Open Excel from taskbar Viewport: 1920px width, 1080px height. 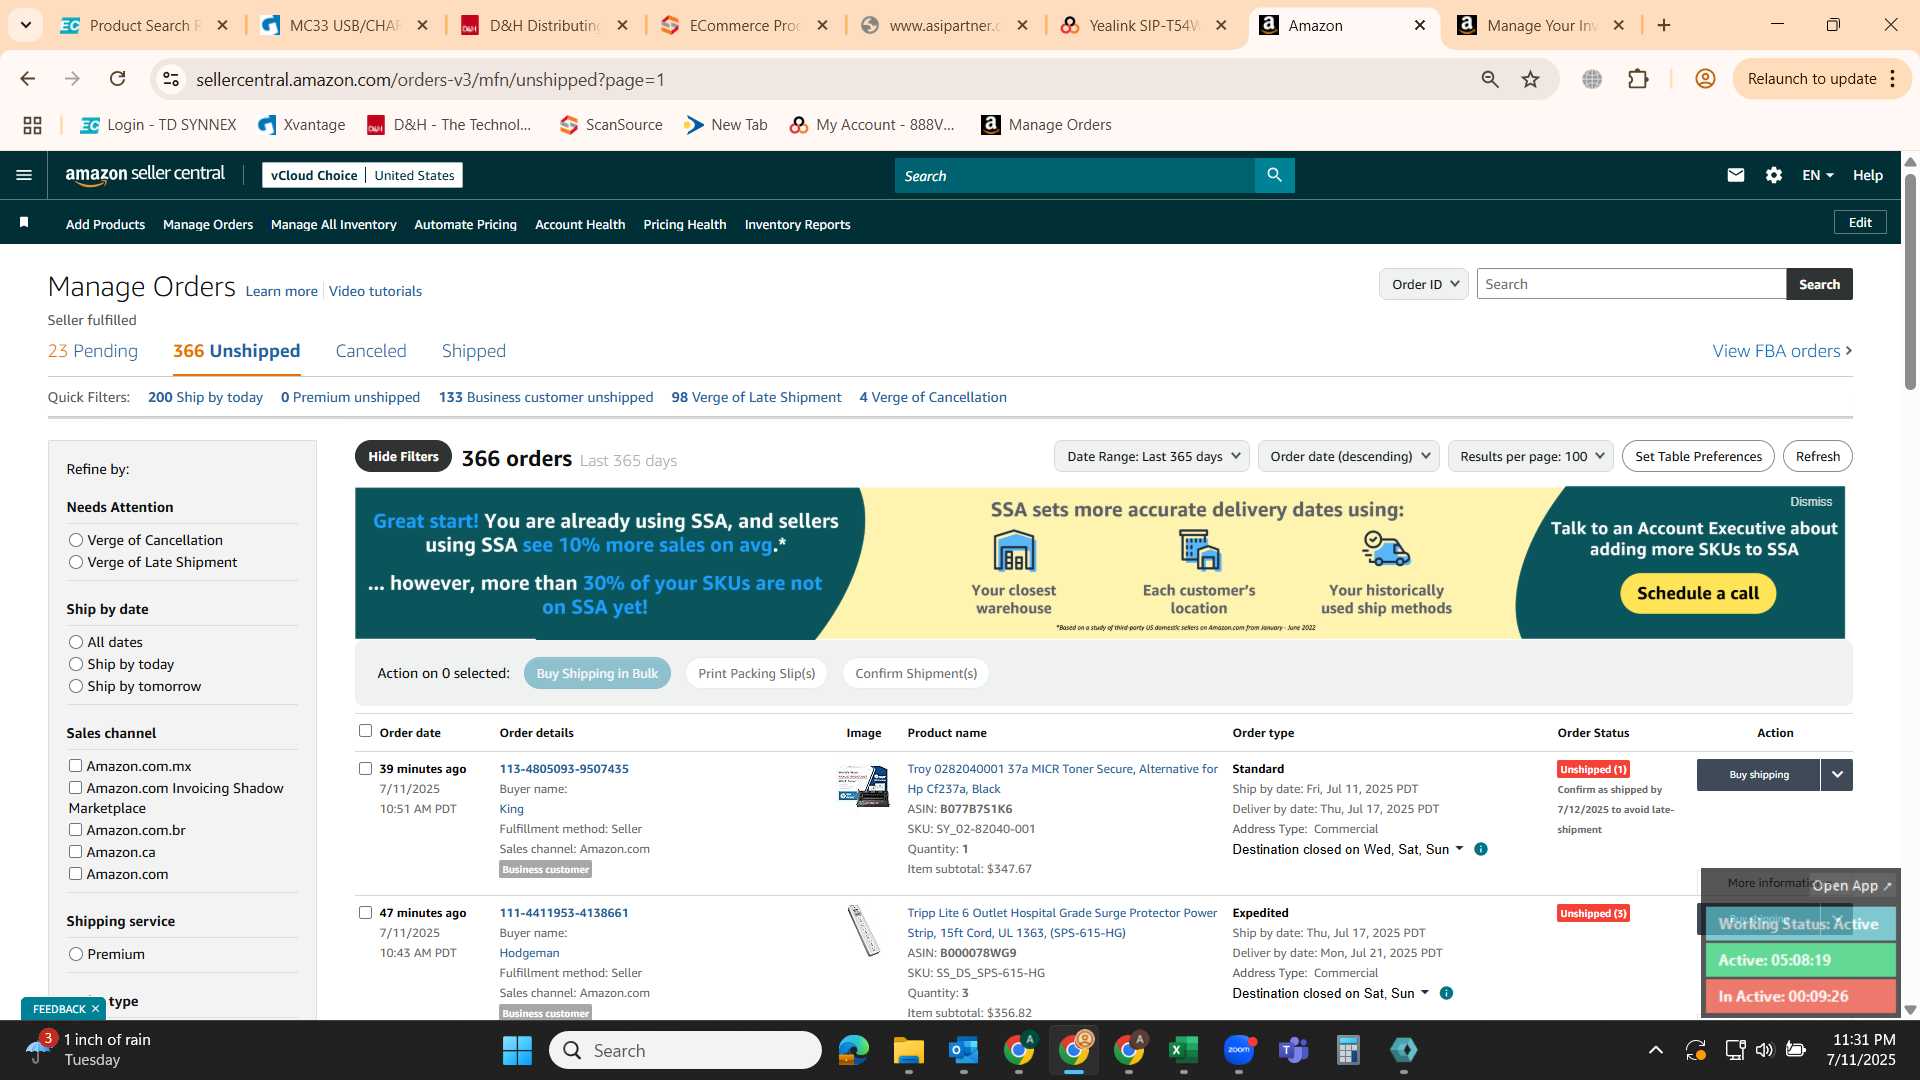1183,1050
